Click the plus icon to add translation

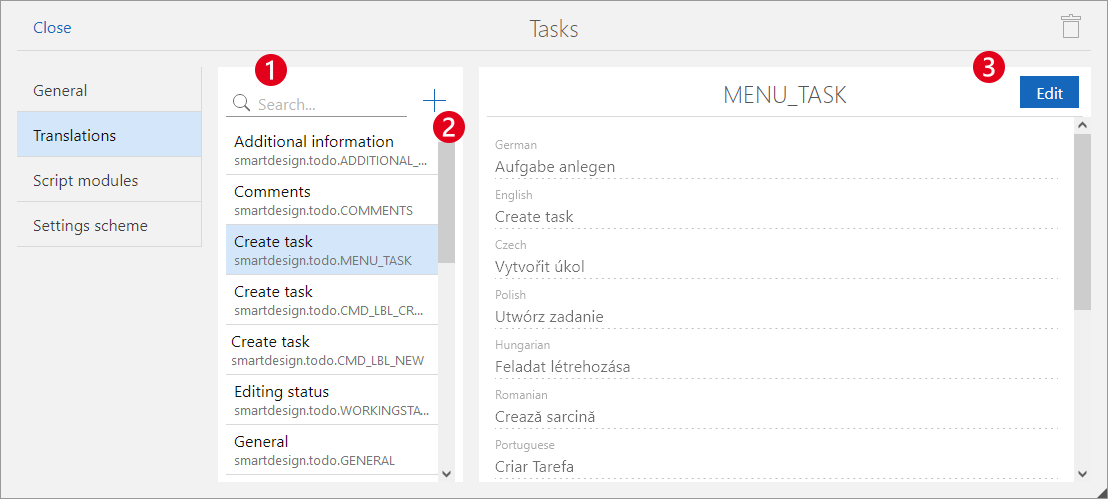pos(434,100)
